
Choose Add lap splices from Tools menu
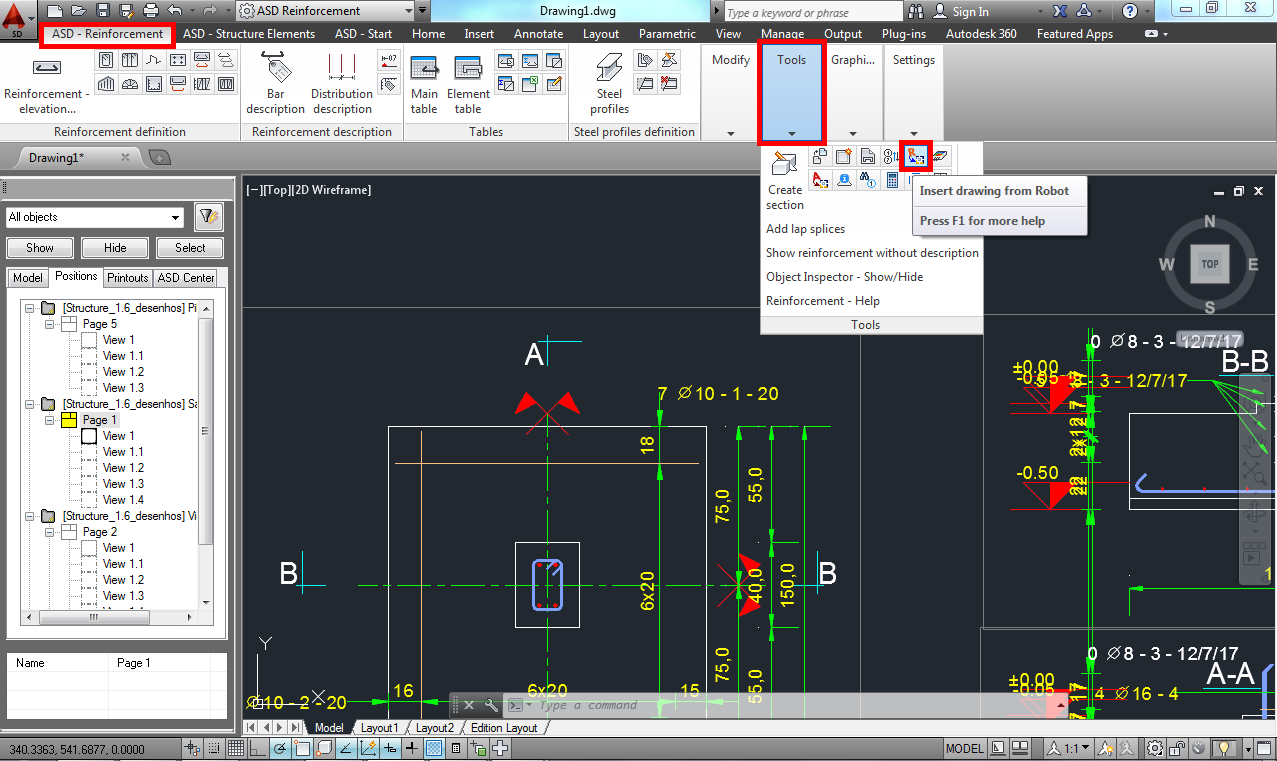(805, 229)
